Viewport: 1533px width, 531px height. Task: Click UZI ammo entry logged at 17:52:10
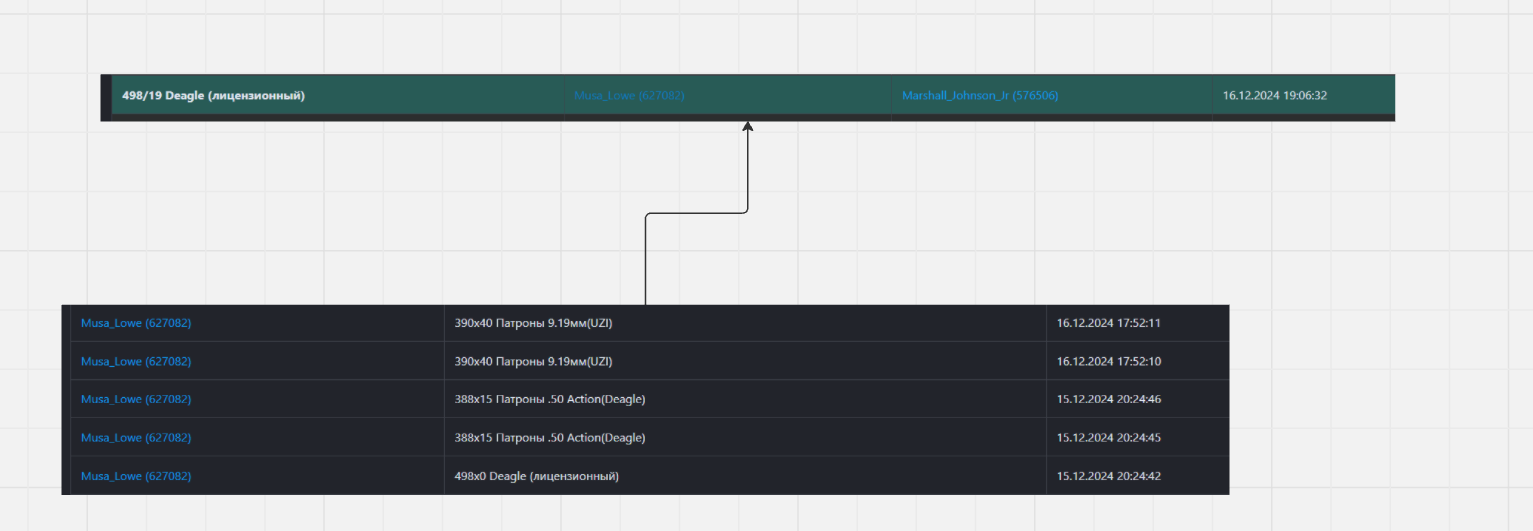pos(533,361)
